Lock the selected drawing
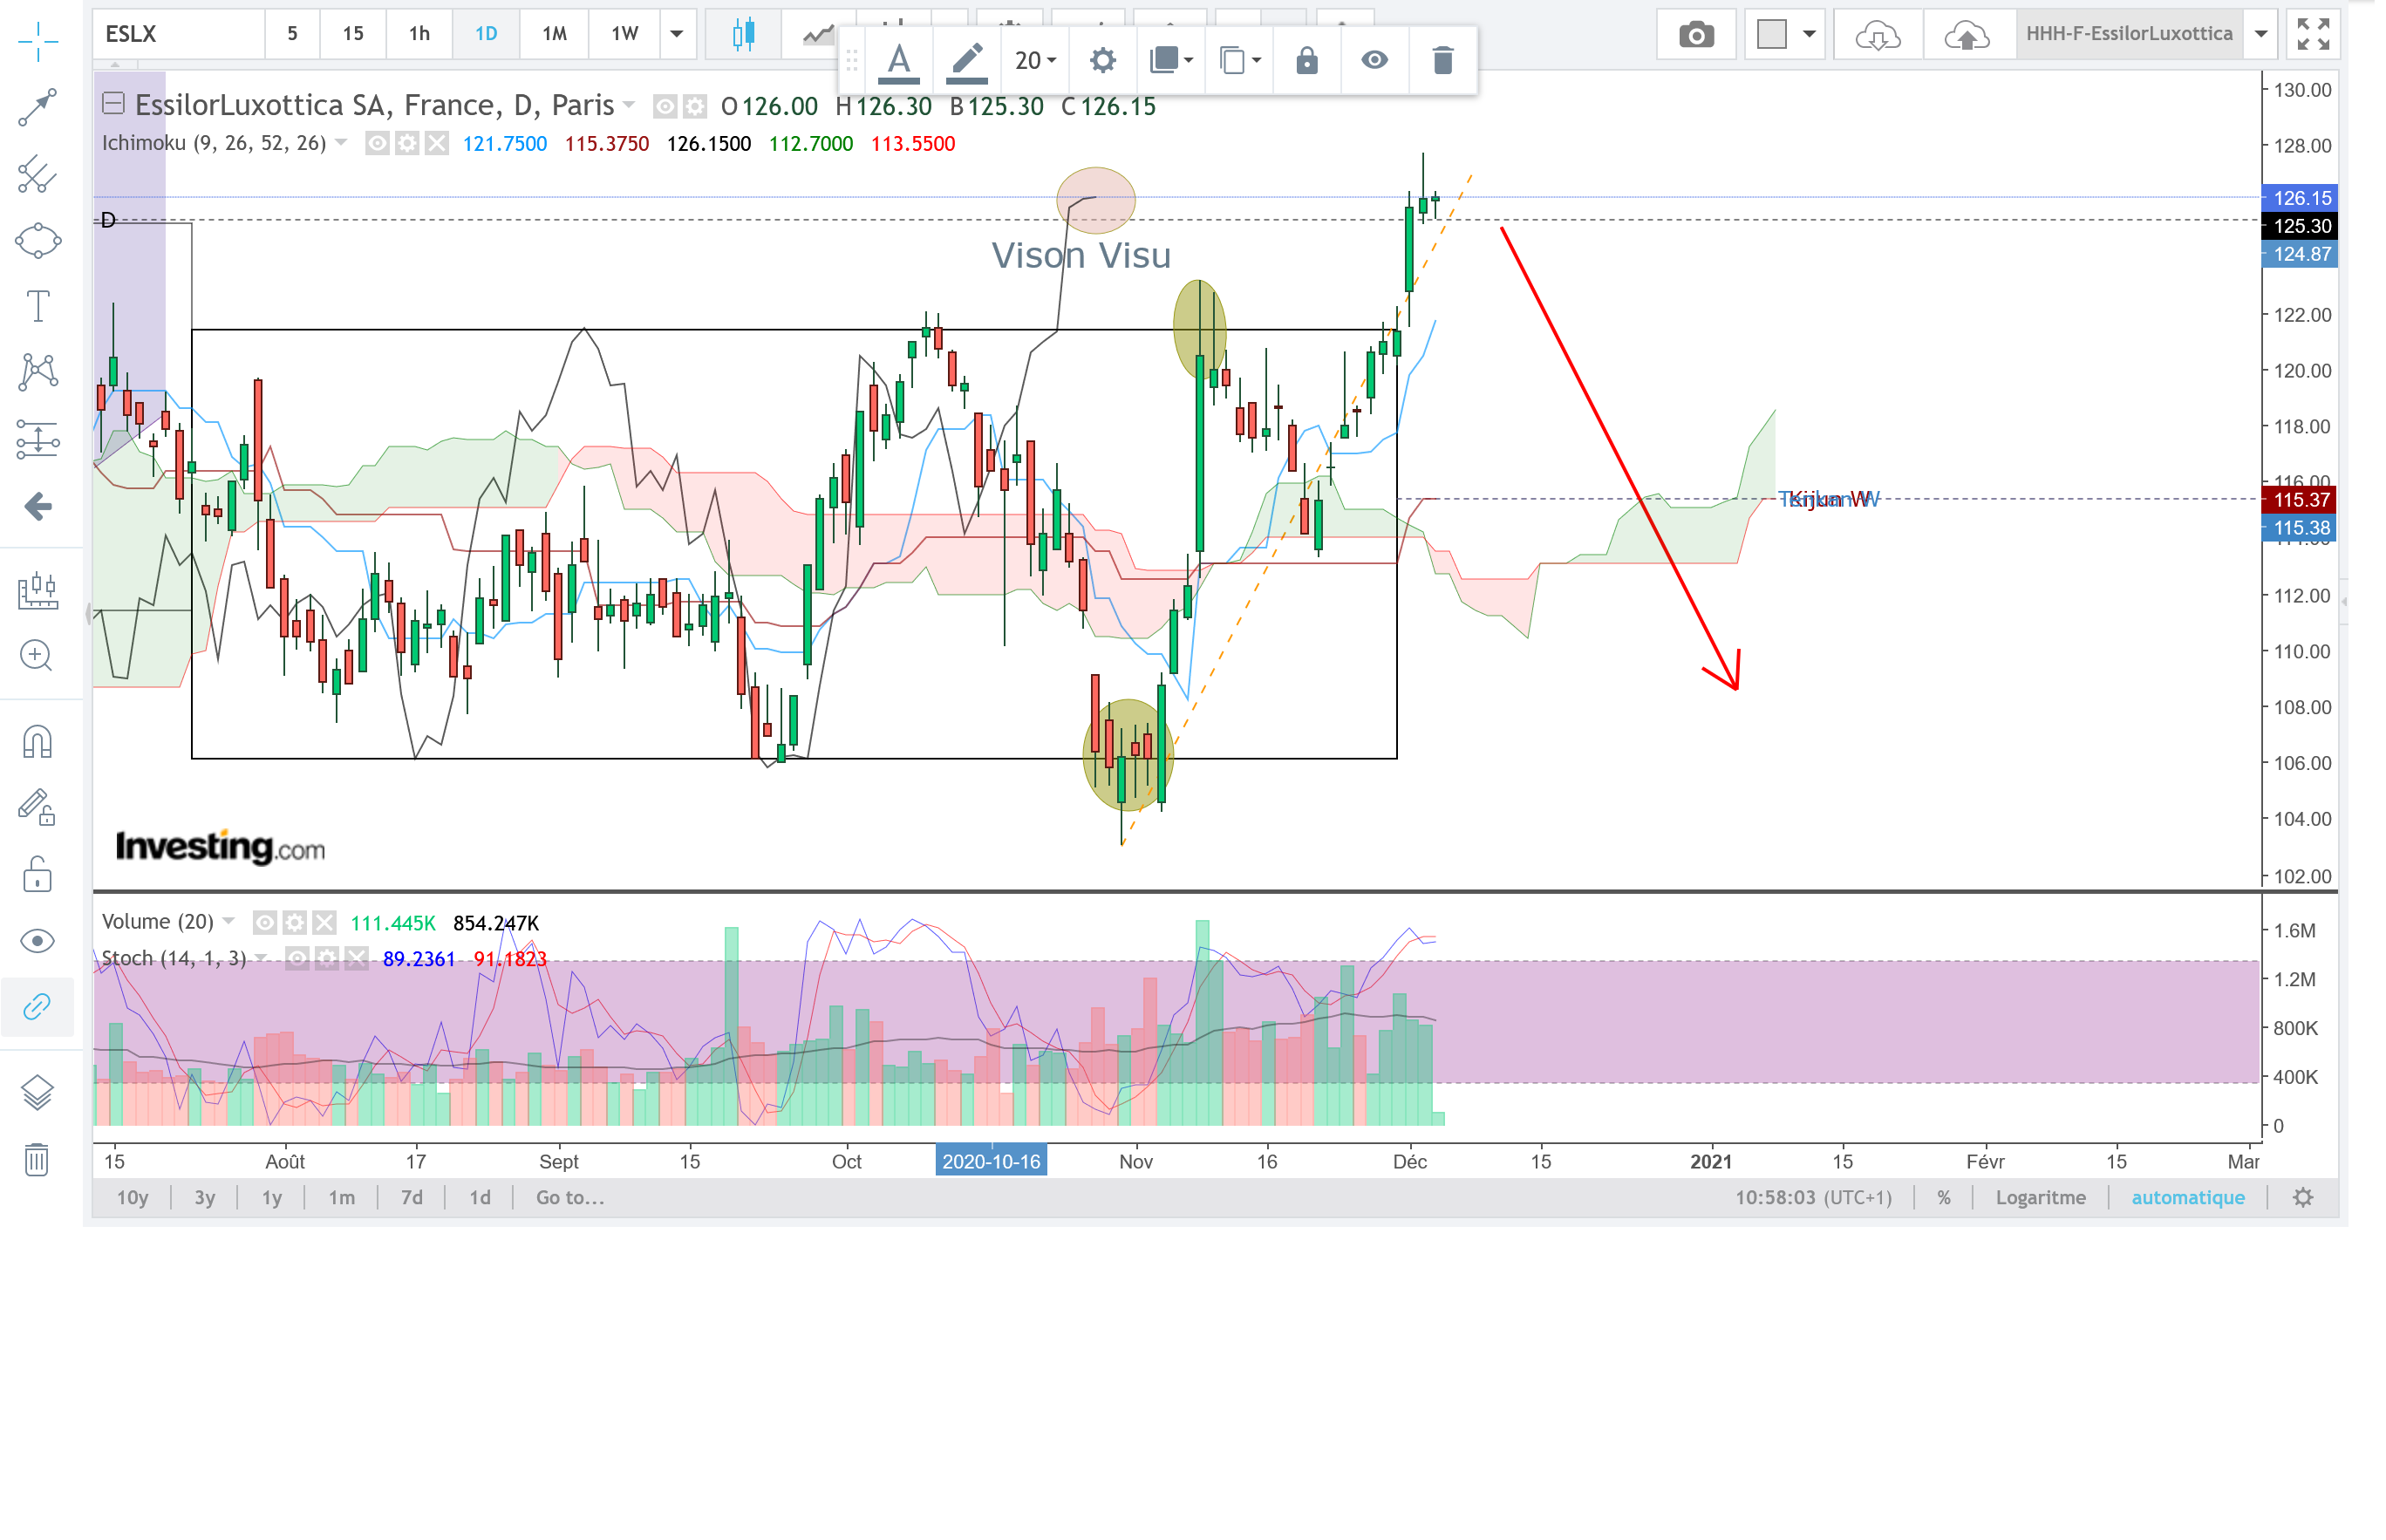 click(x=1306, y=61)
